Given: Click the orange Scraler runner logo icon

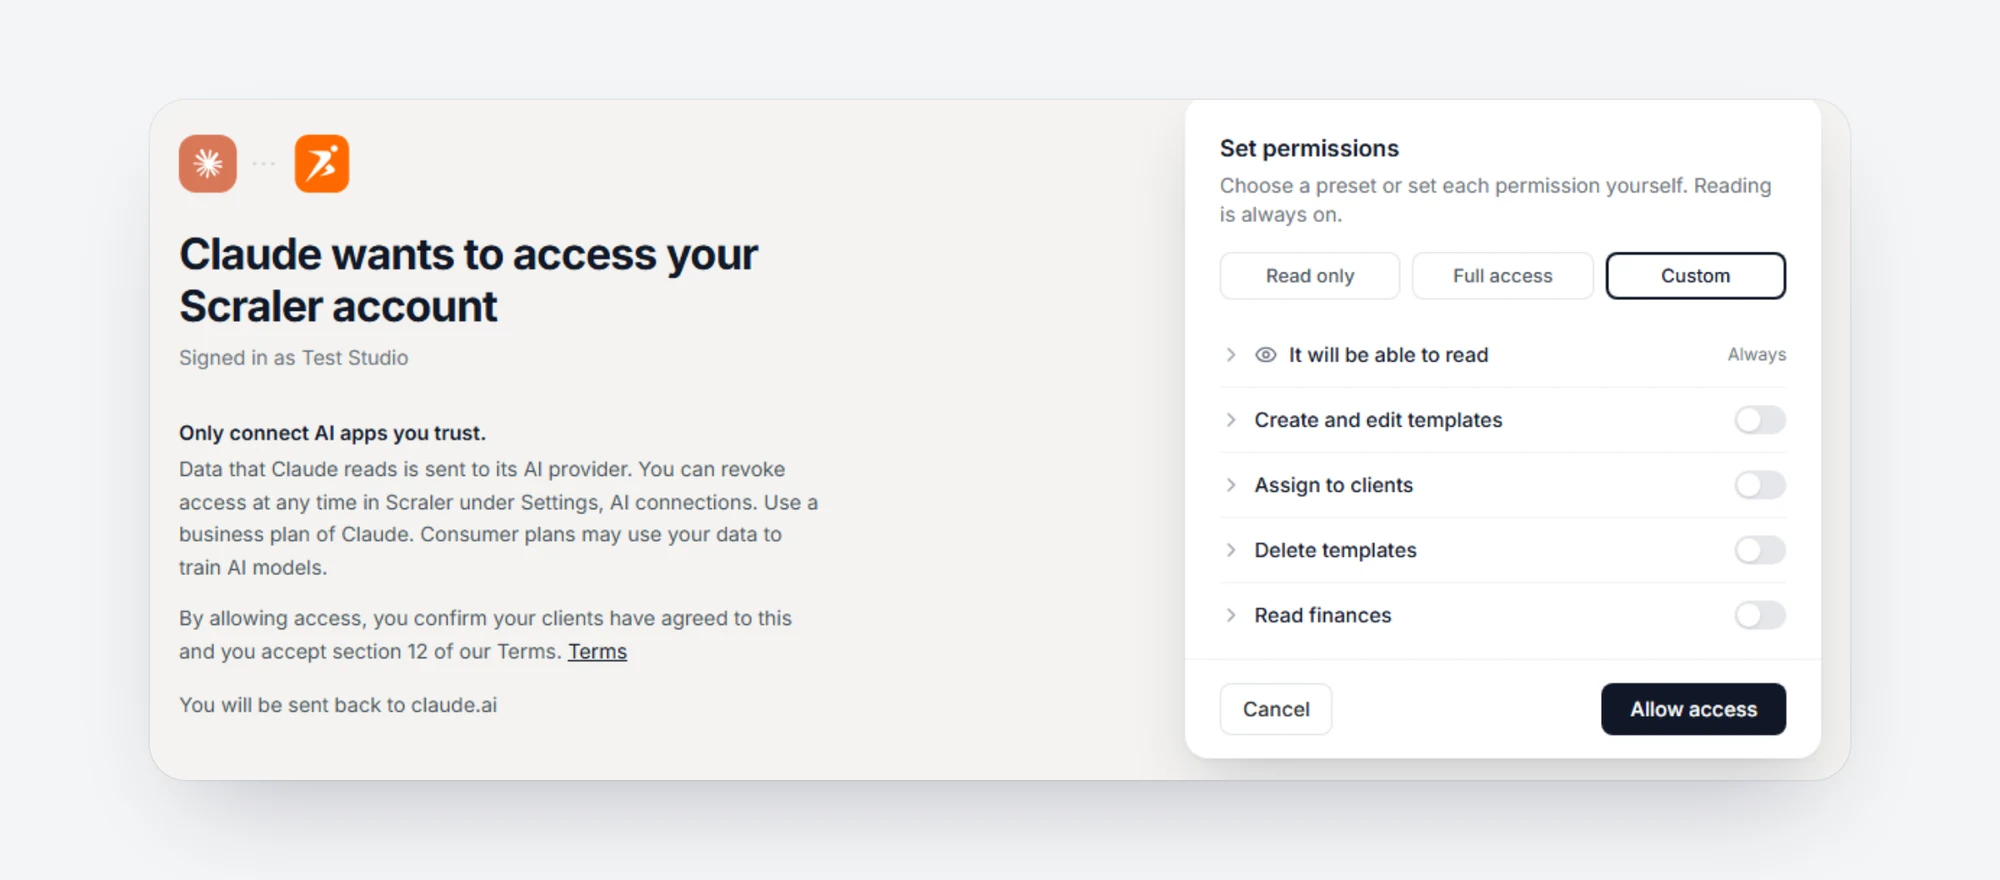Looking at the screenshot, I should click(x=322, y=163).
